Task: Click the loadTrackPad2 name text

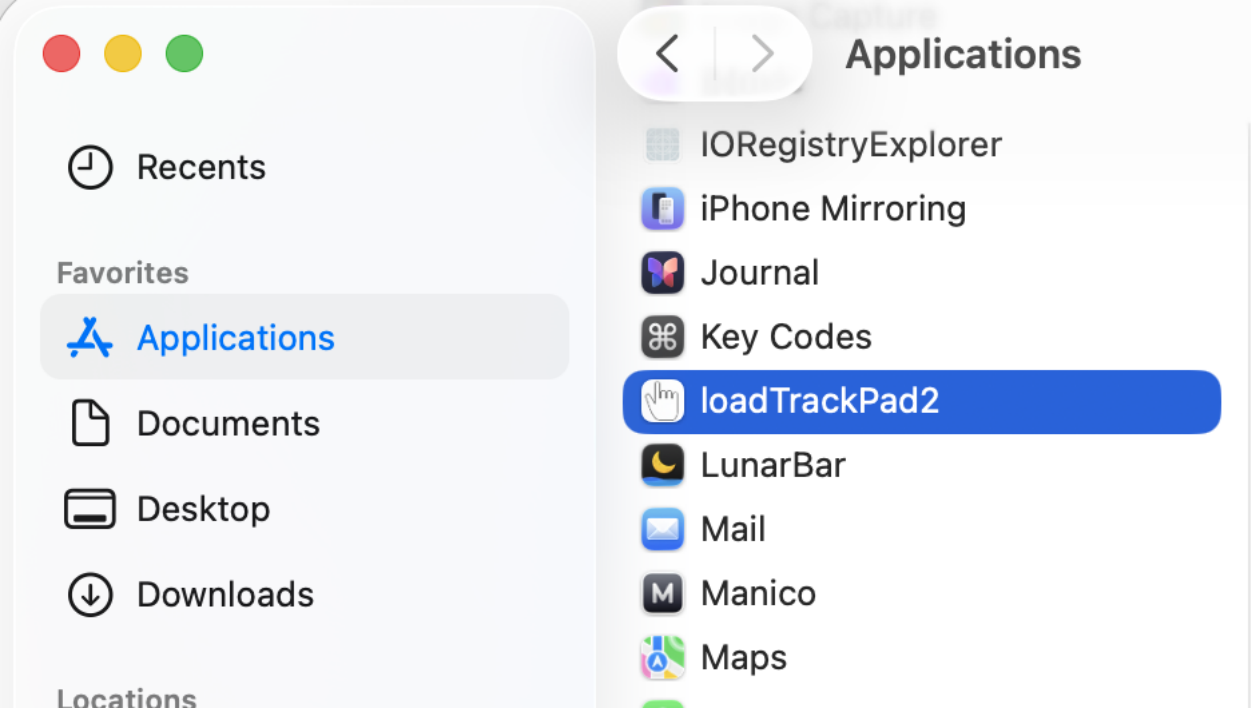Action: (820, 401)
